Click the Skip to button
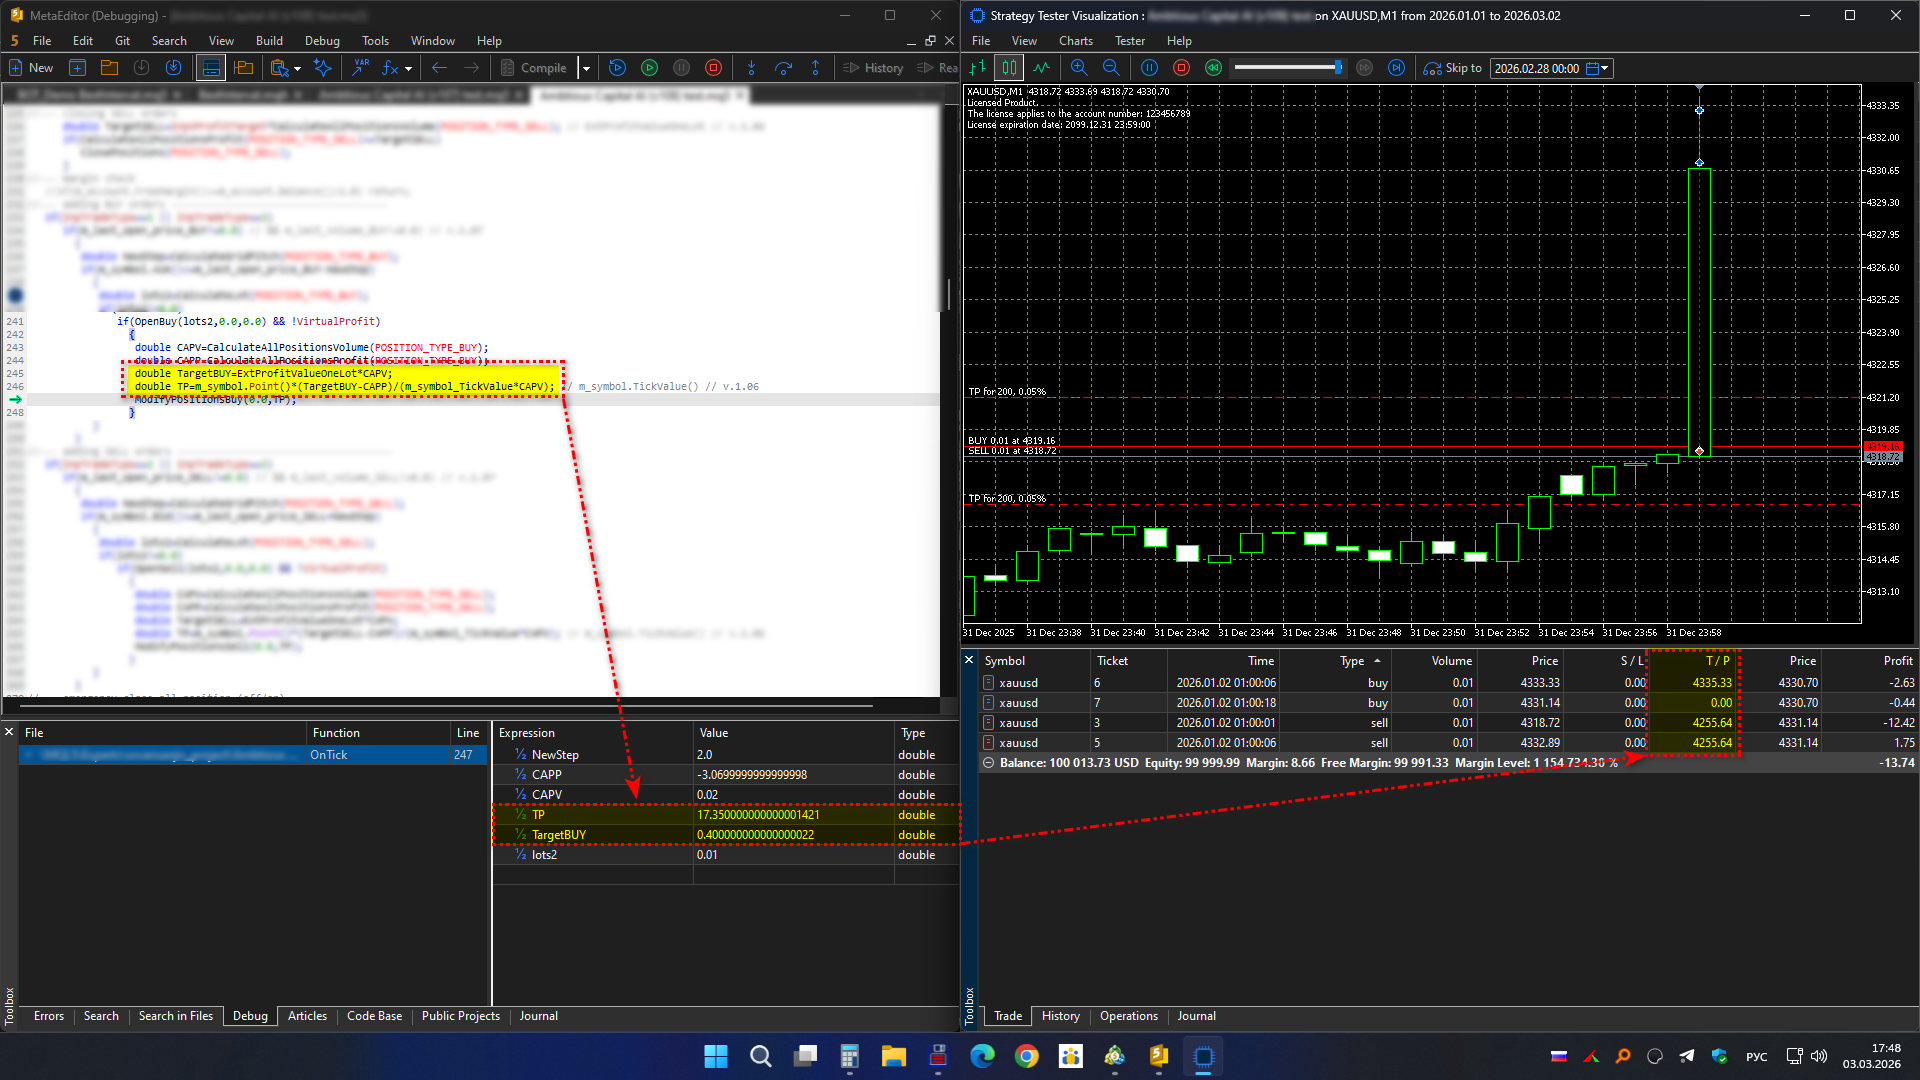The image size is (1920, 1080). [x=1453, y=68]
